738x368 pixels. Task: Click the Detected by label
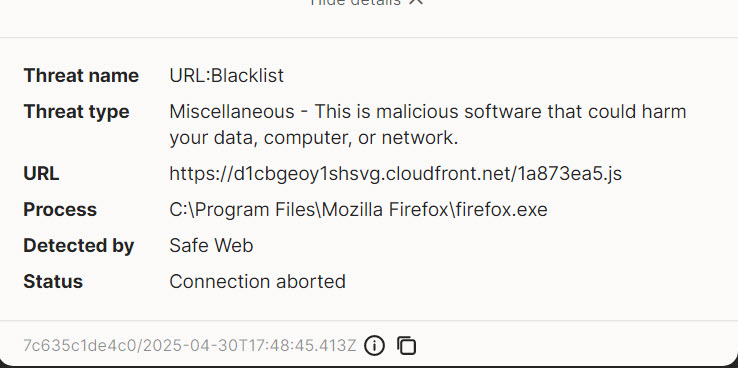tap(79, 246)
